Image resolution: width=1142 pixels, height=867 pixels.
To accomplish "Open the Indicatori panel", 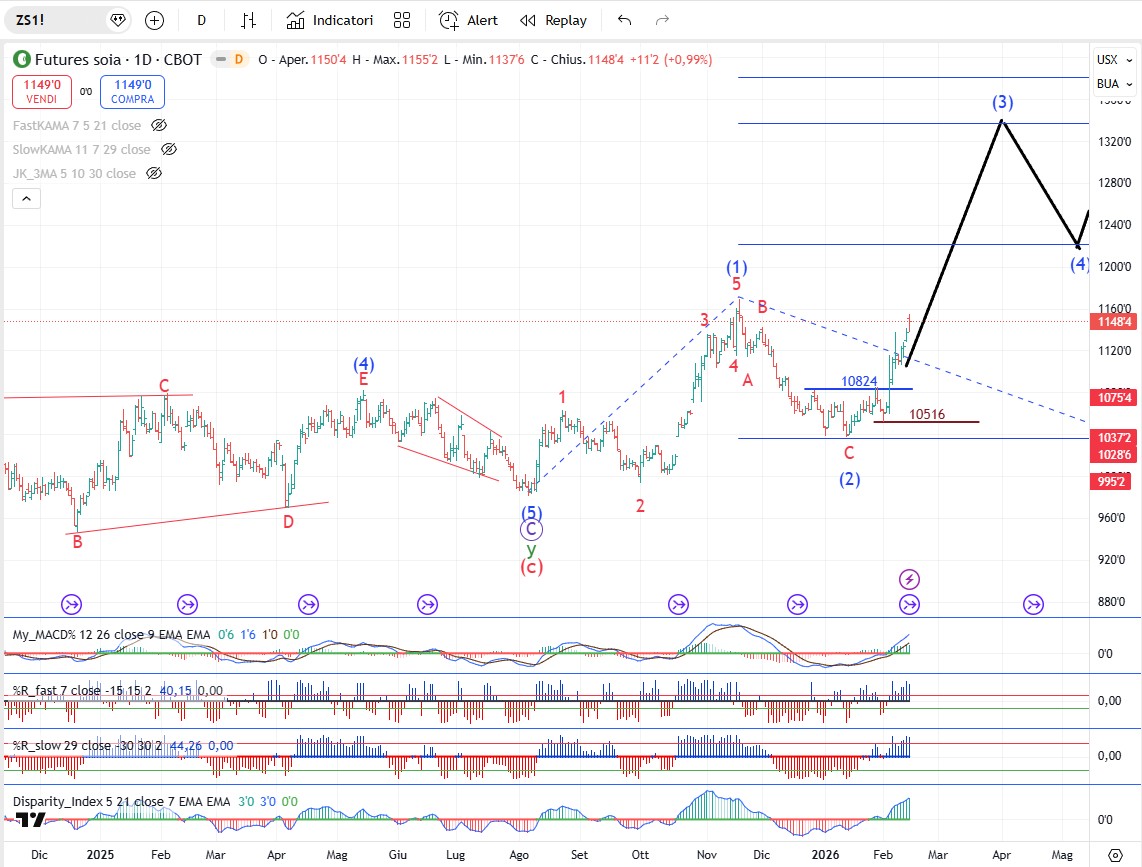I will coord(330,20).
